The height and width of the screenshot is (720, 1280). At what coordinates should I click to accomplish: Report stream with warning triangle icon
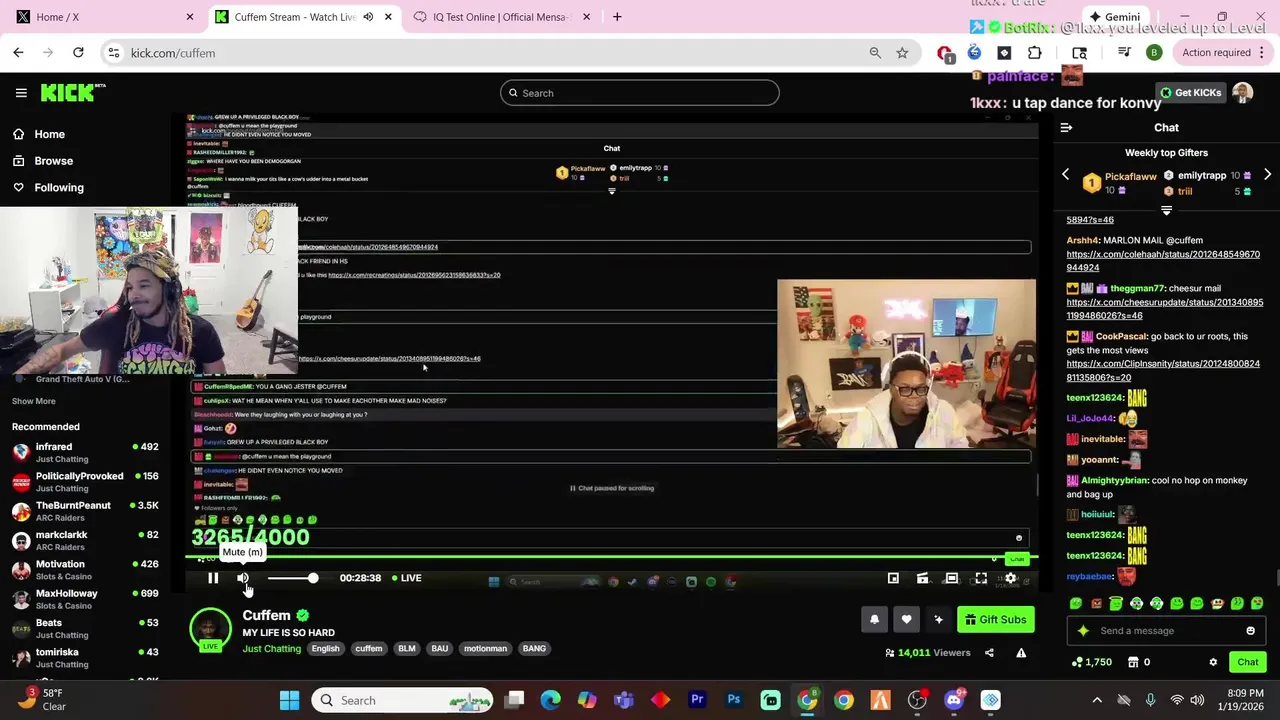[x=1021, y=653]
